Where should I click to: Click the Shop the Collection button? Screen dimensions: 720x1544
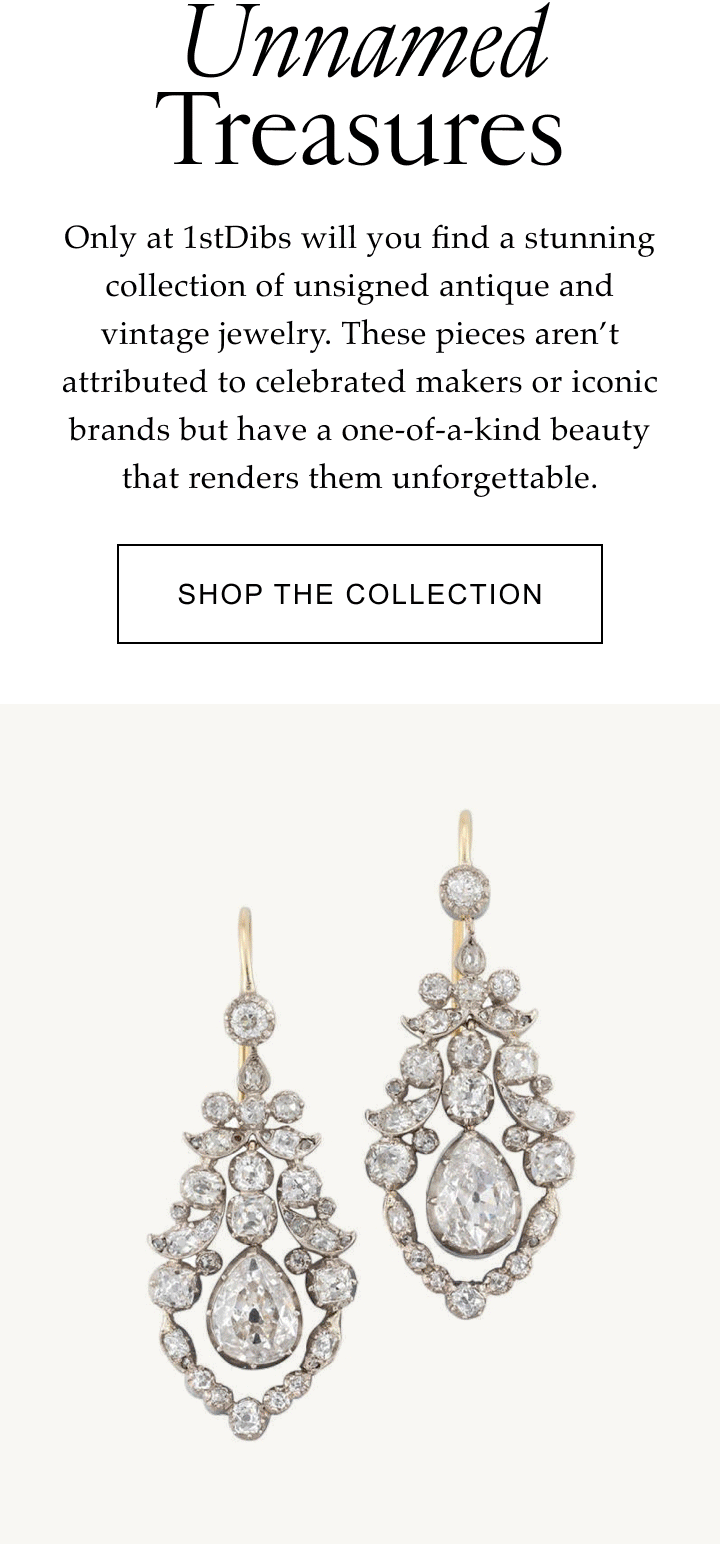click(x=360, y=594)
